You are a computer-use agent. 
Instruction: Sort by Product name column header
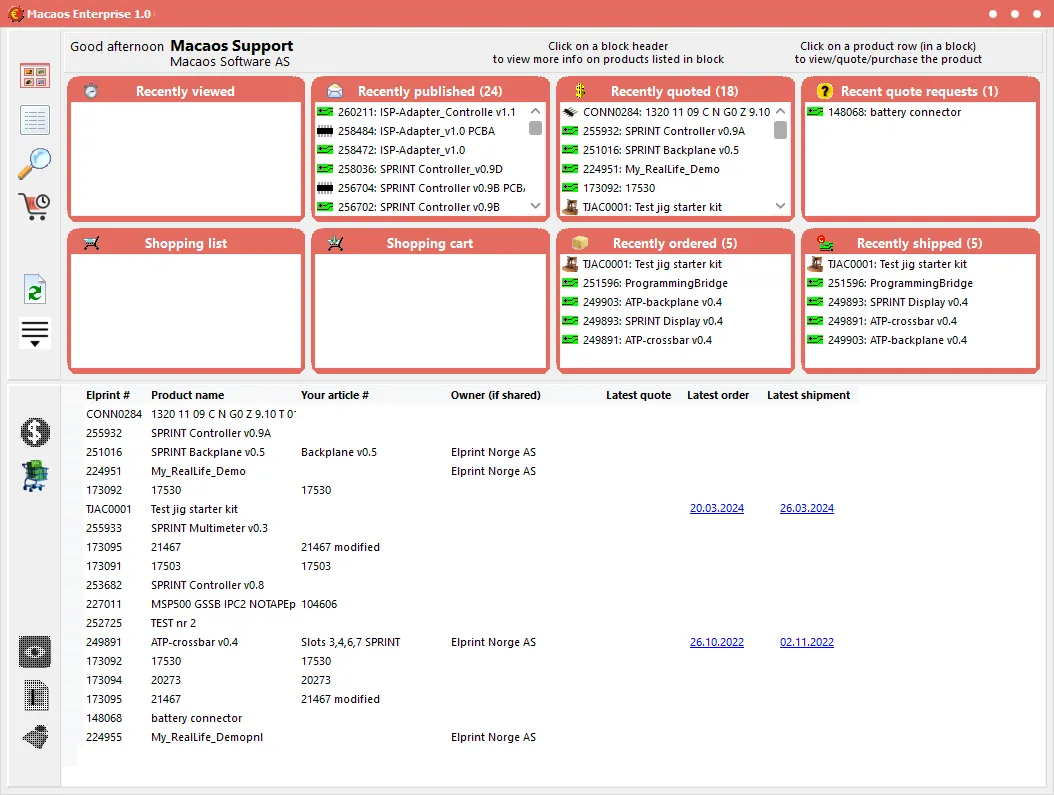point(188,395)
